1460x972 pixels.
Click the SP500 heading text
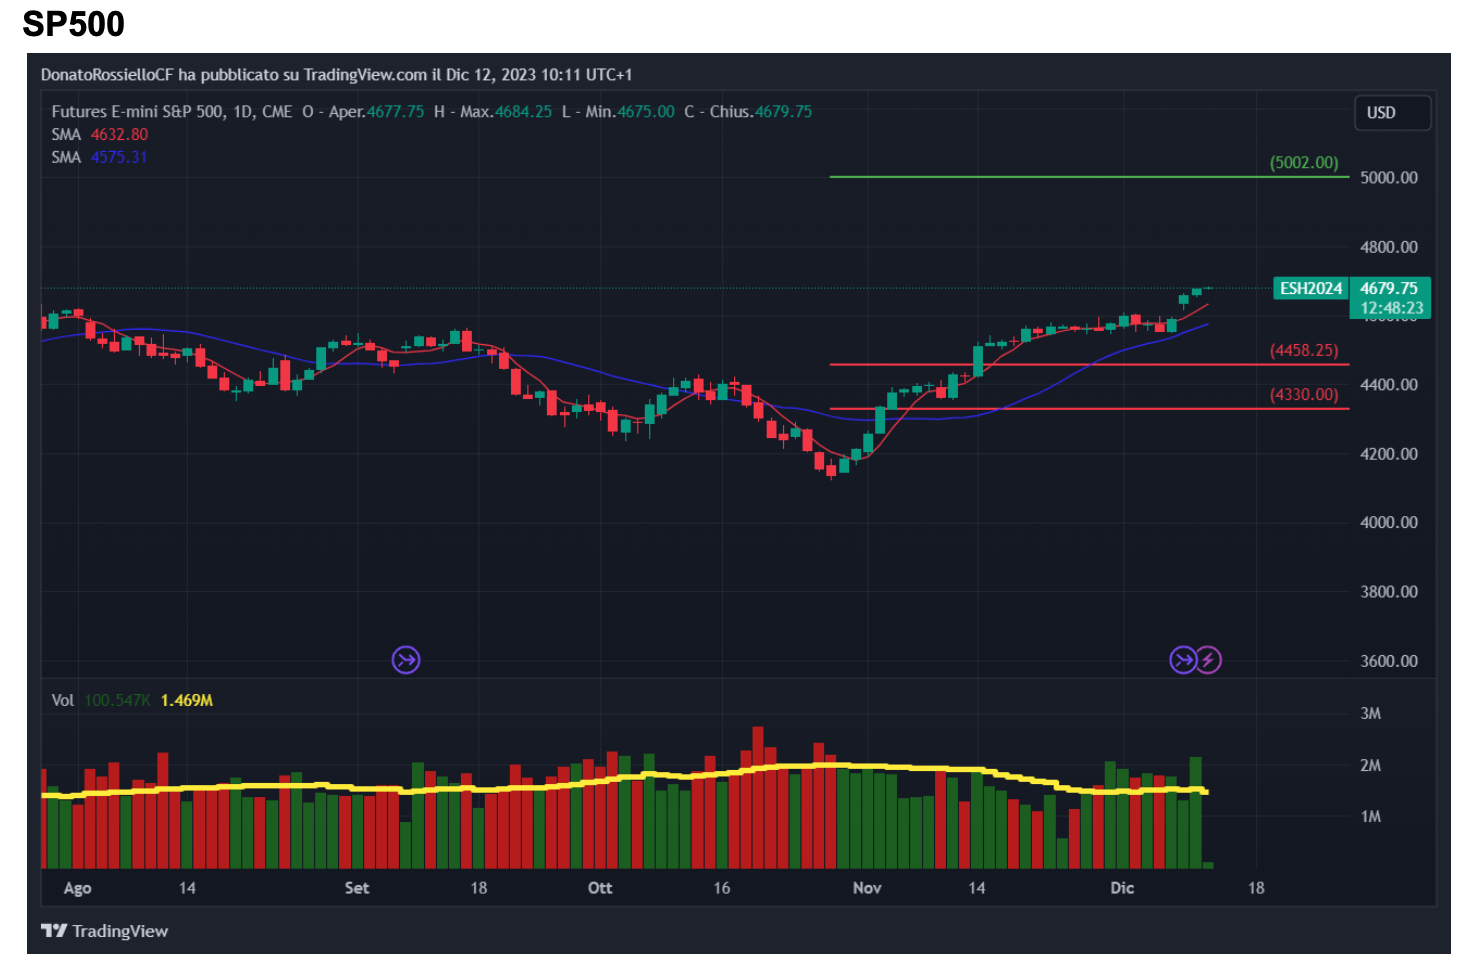74,24
